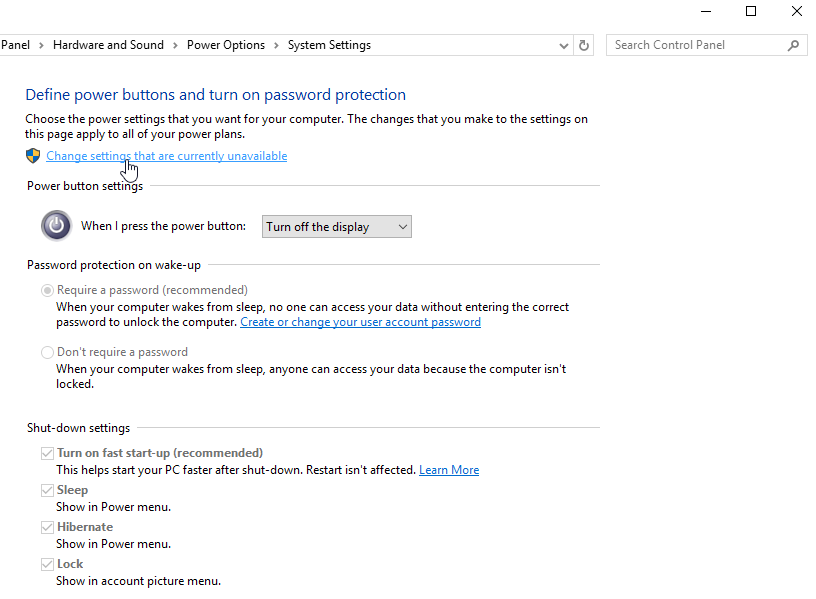This screenshot has width=816, height=599.
Task: Minimize the Control Panel window
Action: point(705,12)
